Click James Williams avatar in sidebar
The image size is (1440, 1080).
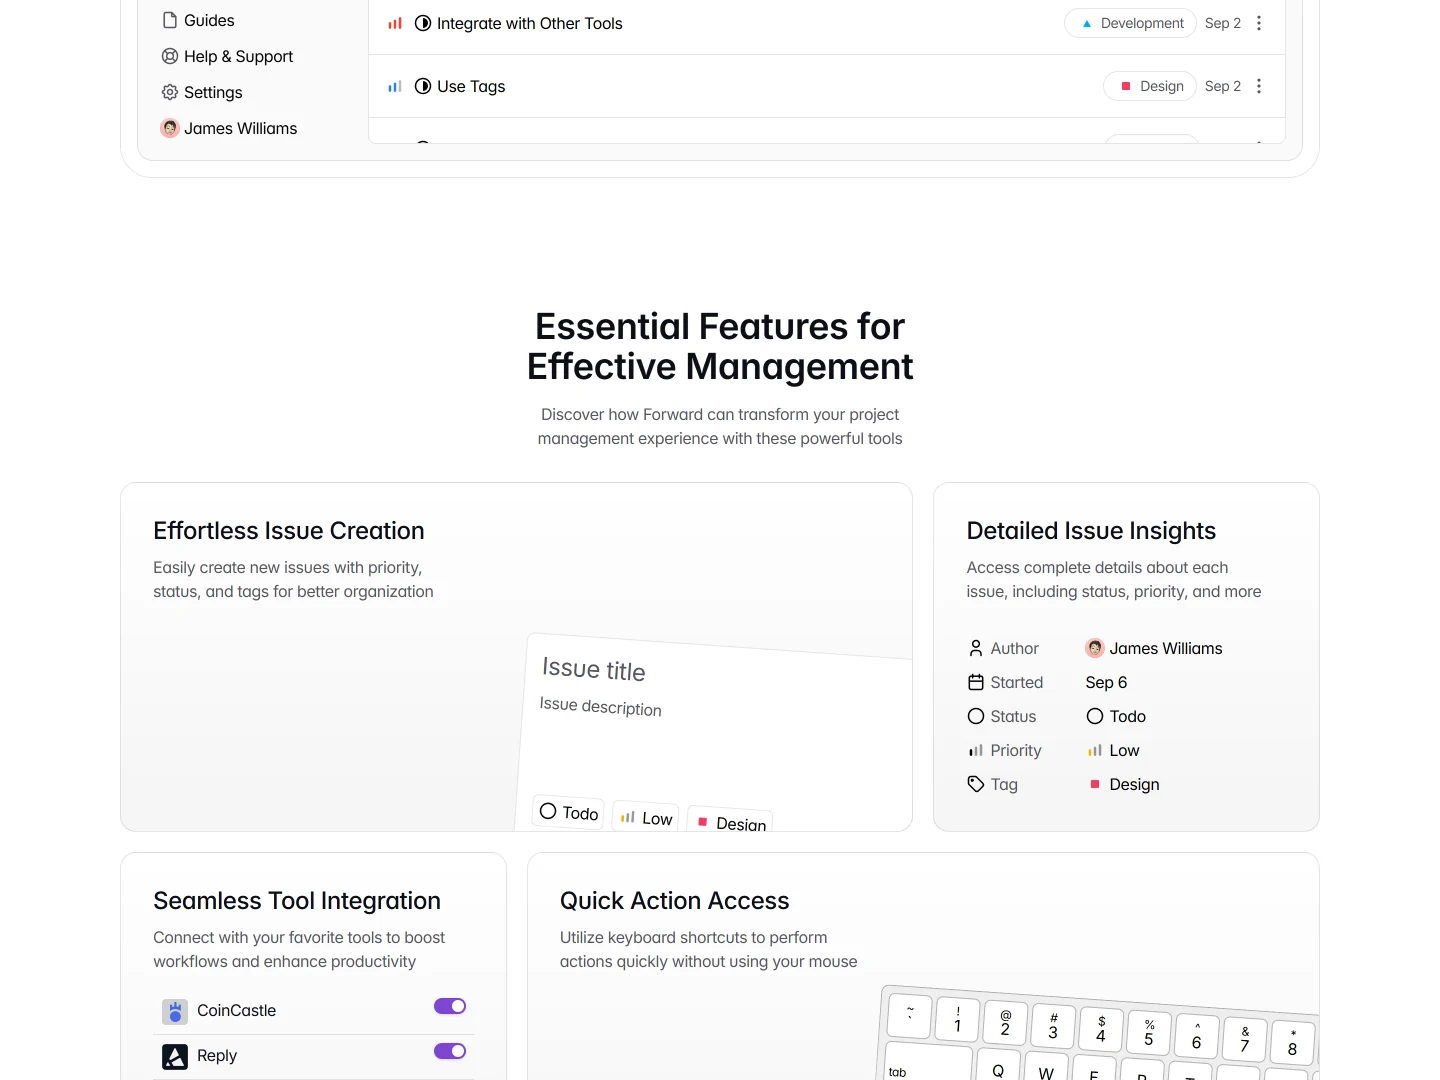point(170,128)
